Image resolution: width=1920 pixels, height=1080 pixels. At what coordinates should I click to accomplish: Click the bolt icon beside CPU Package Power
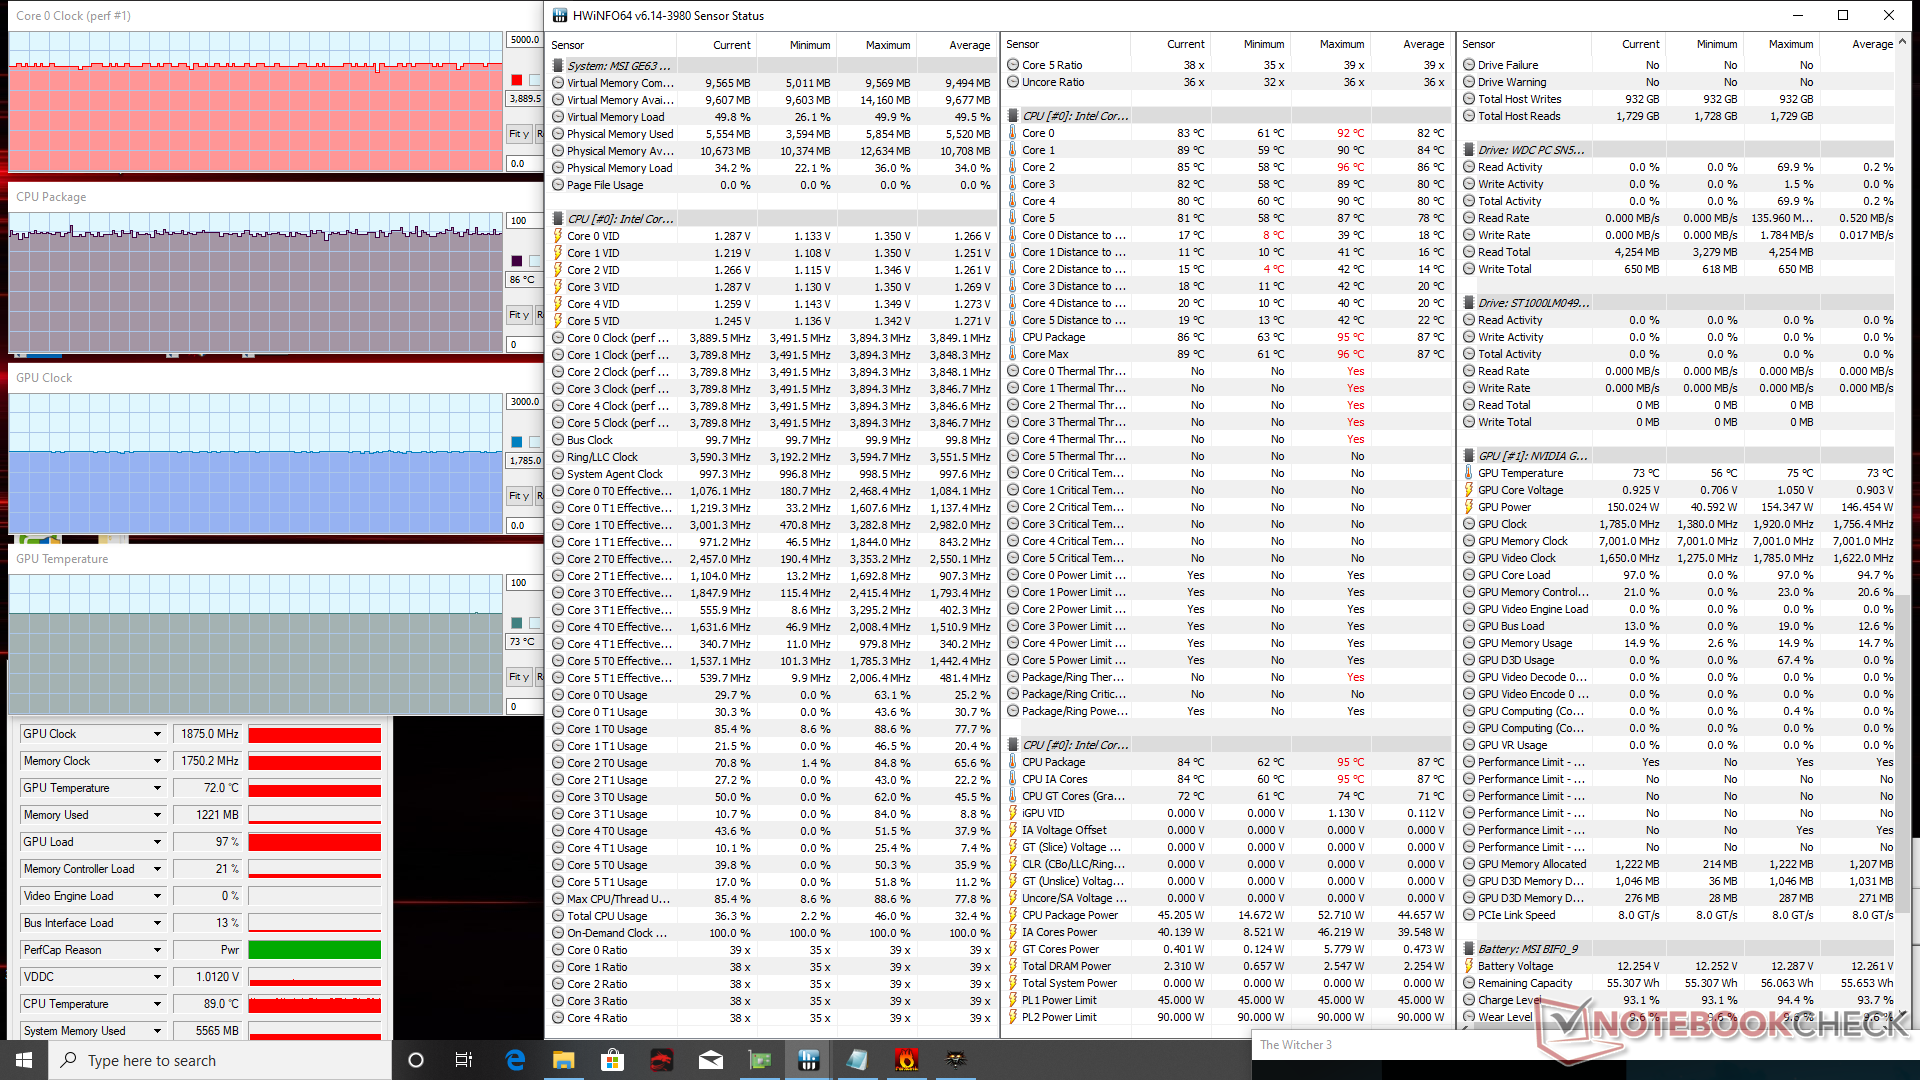click(1013, 915)
